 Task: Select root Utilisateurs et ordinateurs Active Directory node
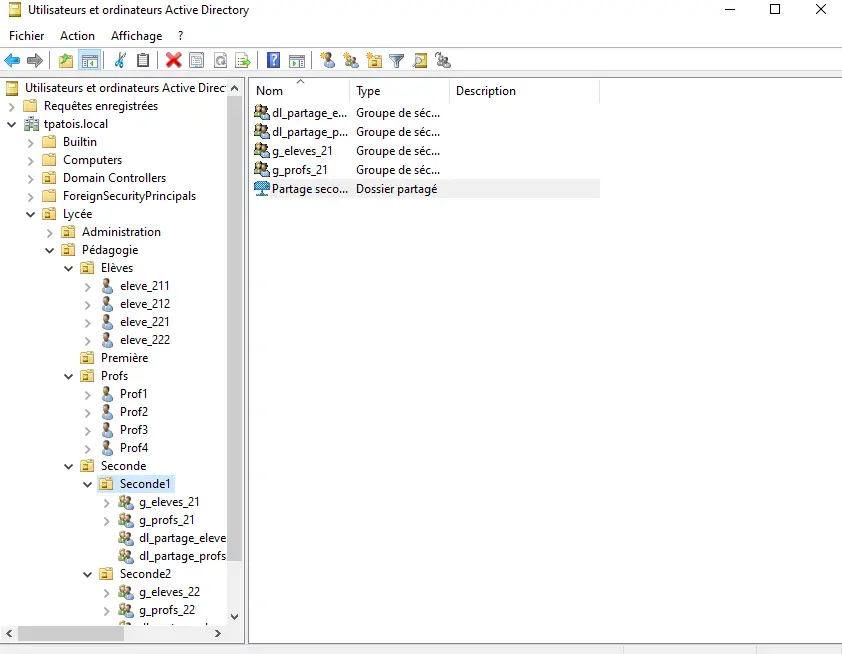[x=126, y=88]
